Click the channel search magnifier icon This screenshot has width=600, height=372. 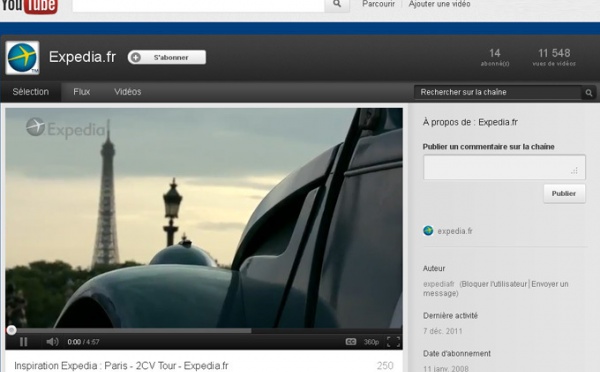[x=589, y=93]
